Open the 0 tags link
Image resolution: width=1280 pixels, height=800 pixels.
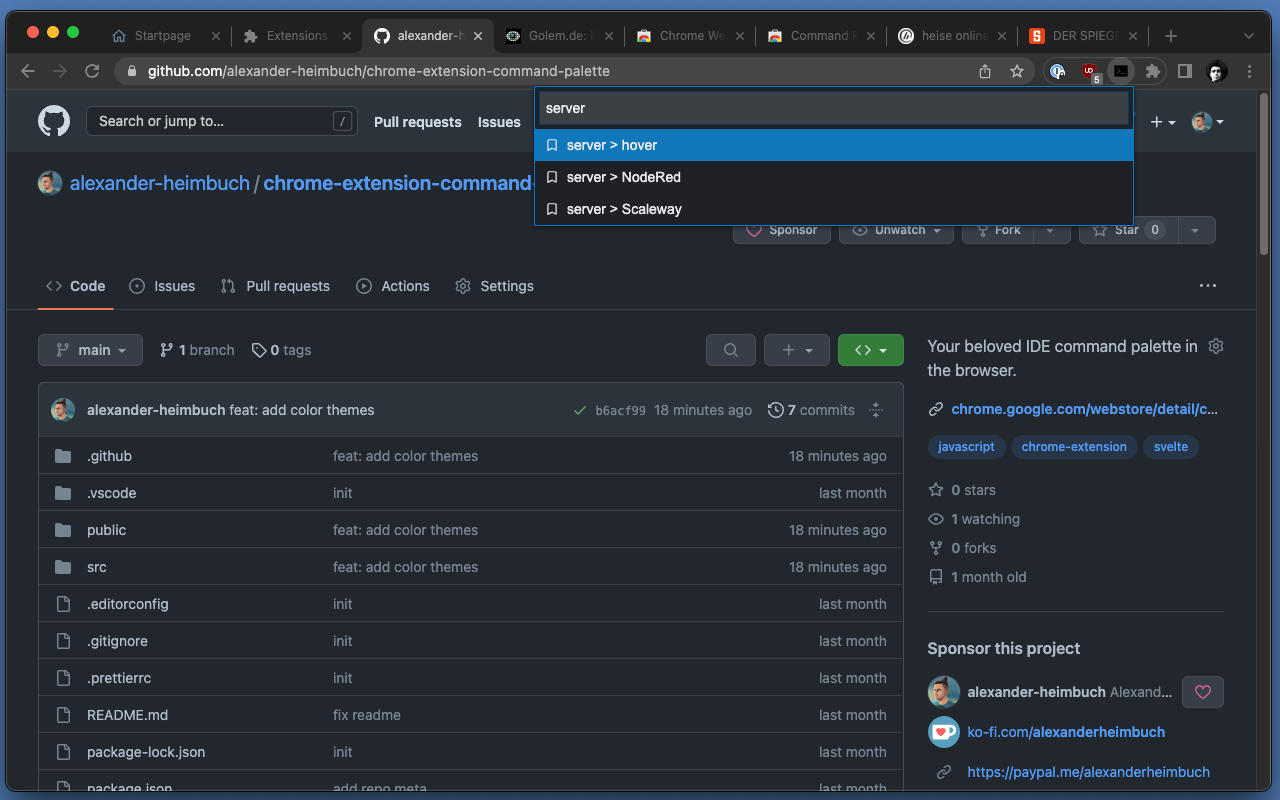[x=281, y=350]
